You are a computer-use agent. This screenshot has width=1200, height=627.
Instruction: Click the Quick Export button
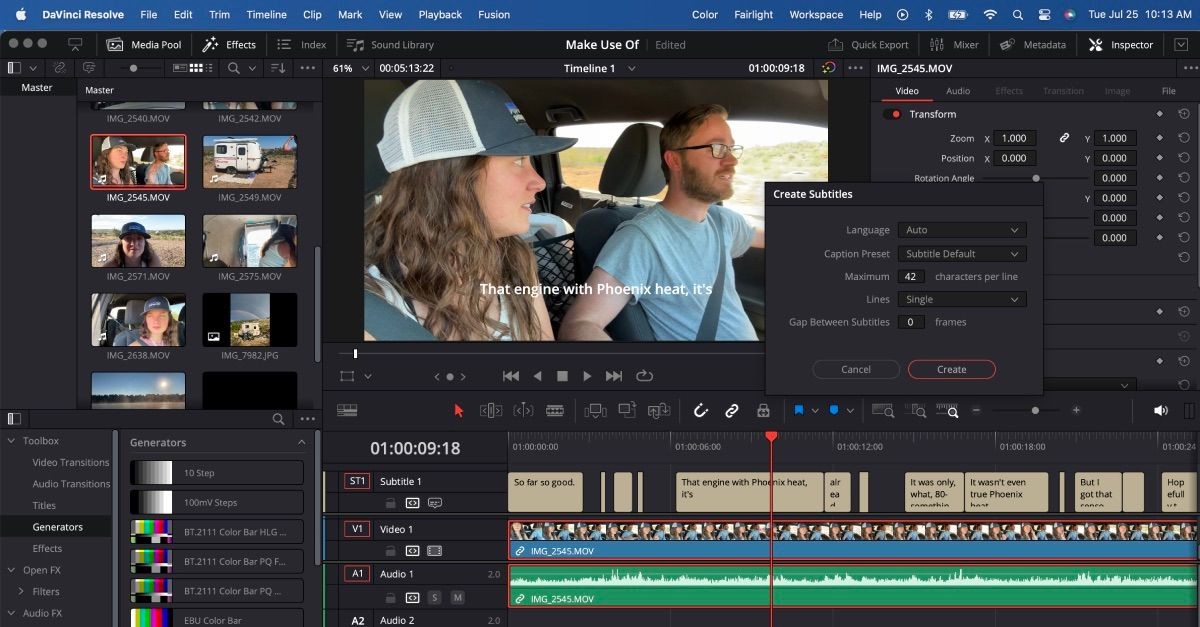[868, 44]
